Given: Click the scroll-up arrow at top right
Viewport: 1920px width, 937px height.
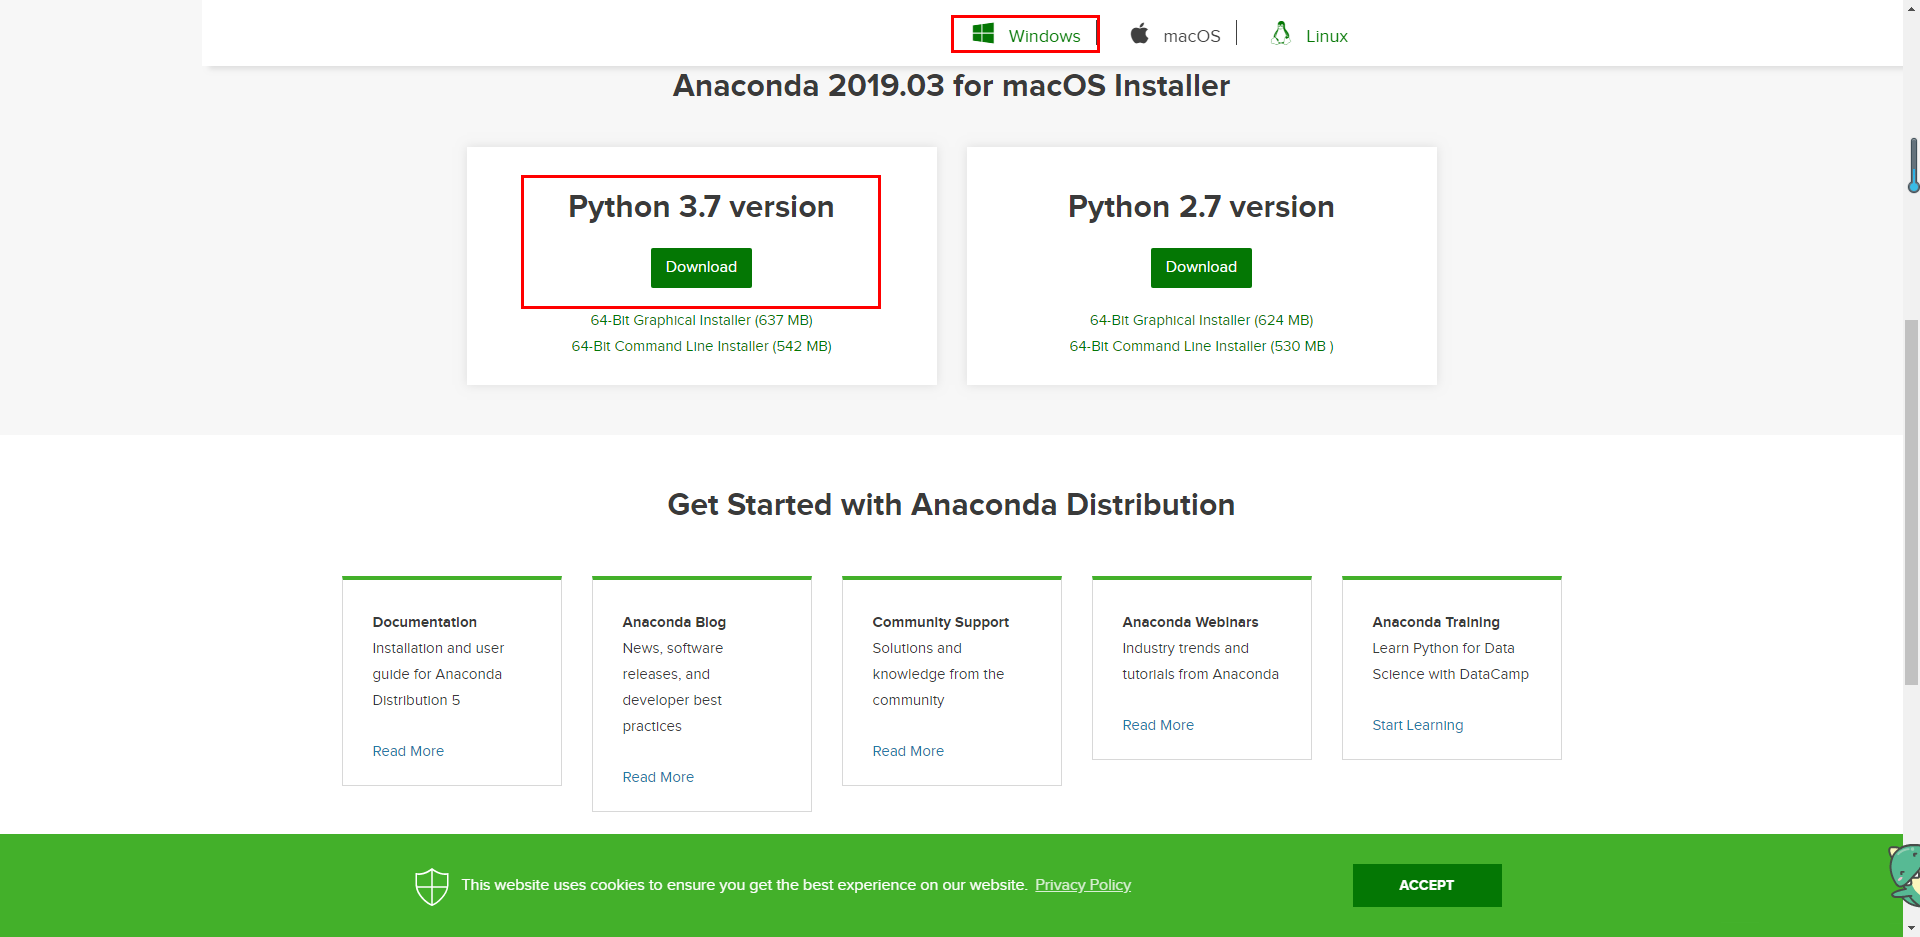Looking at the screenshot, I should [1909, 8].
